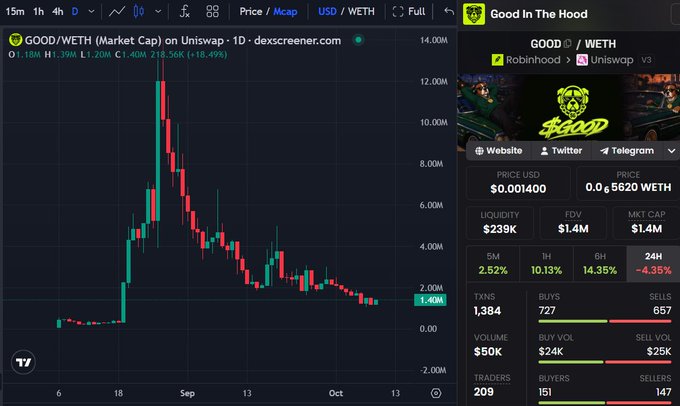The width and height of the screenshot is (680, 406).
Task: Click the Oct label on time axis
Action: tap(336, 393)
